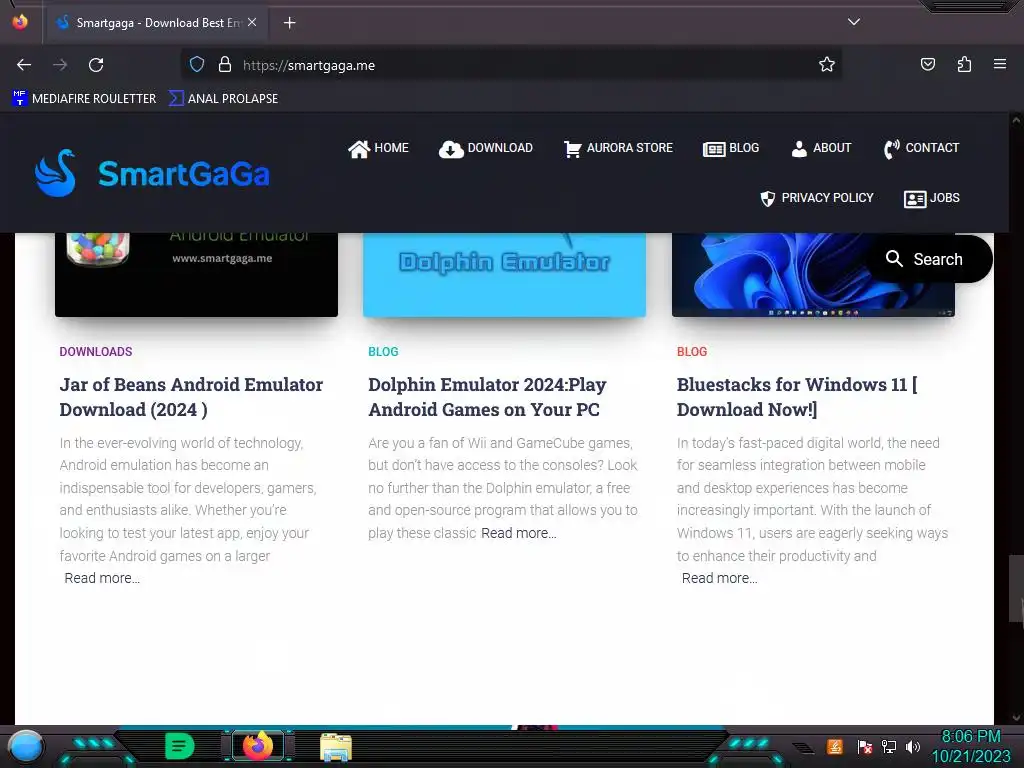Click scrollbar down arrow
This screenshot has height=768, width=1024.
tap(1016, 718)
